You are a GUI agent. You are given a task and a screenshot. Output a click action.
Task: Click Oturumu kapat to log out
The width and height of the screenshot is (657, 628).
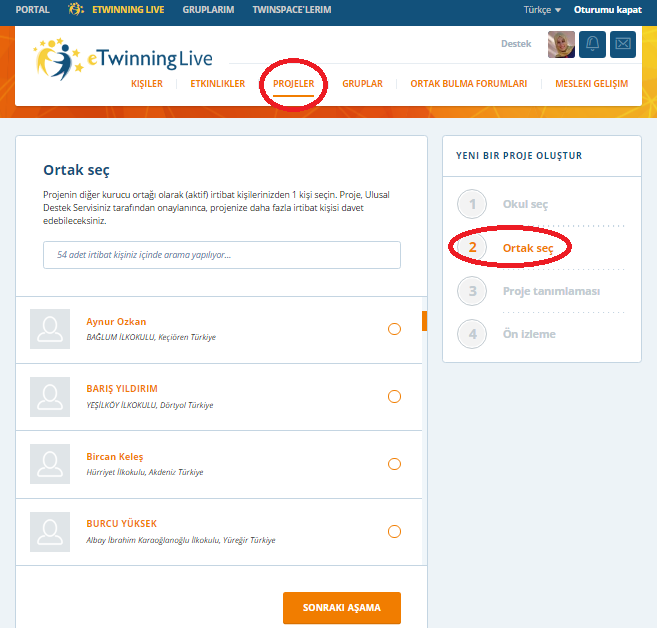pos(608,10)
